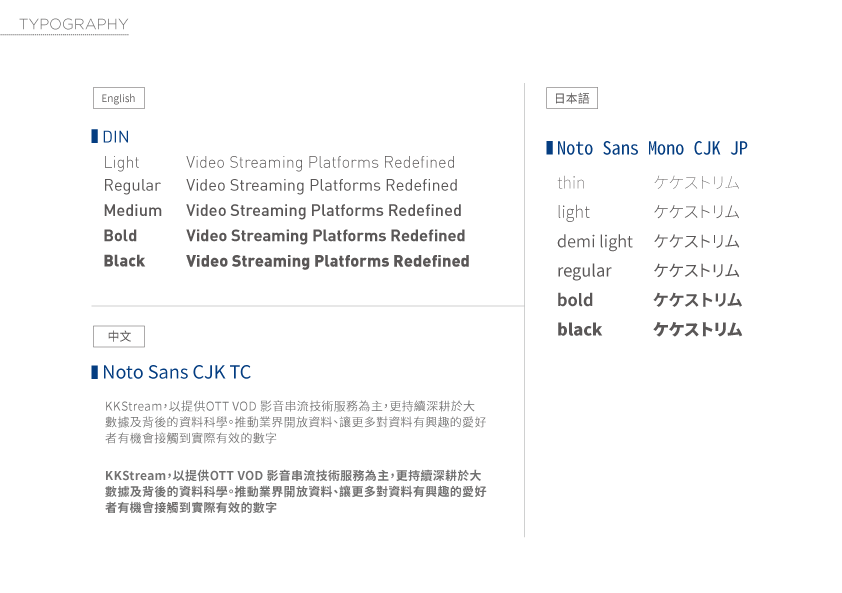Click the 'regular' weight label in Japanese section
Image resolution: width=842 pixels, height=593 pixels.
[584, 271]
